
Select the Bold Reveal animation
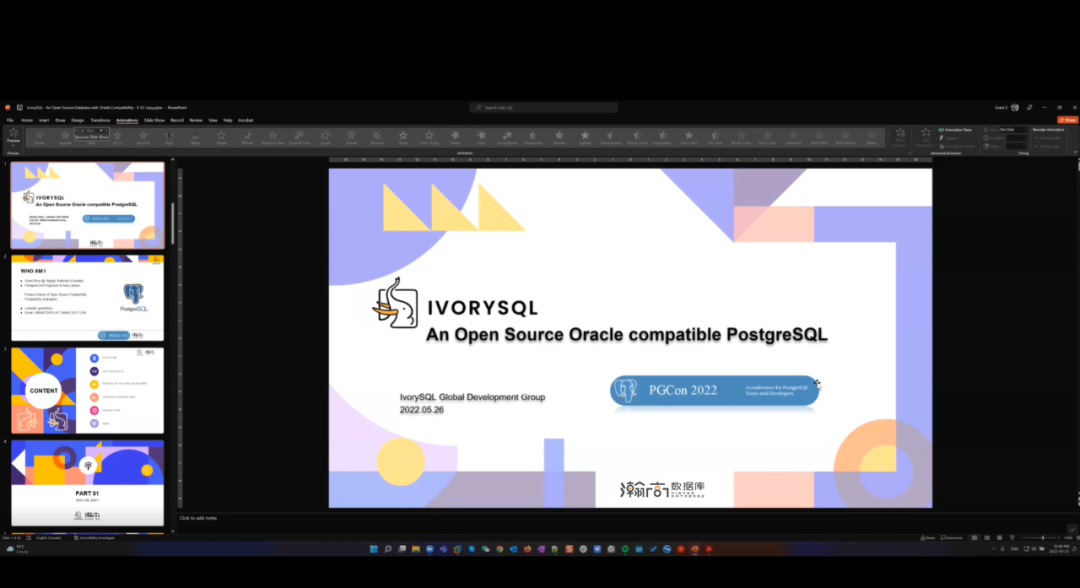point(845,138)
